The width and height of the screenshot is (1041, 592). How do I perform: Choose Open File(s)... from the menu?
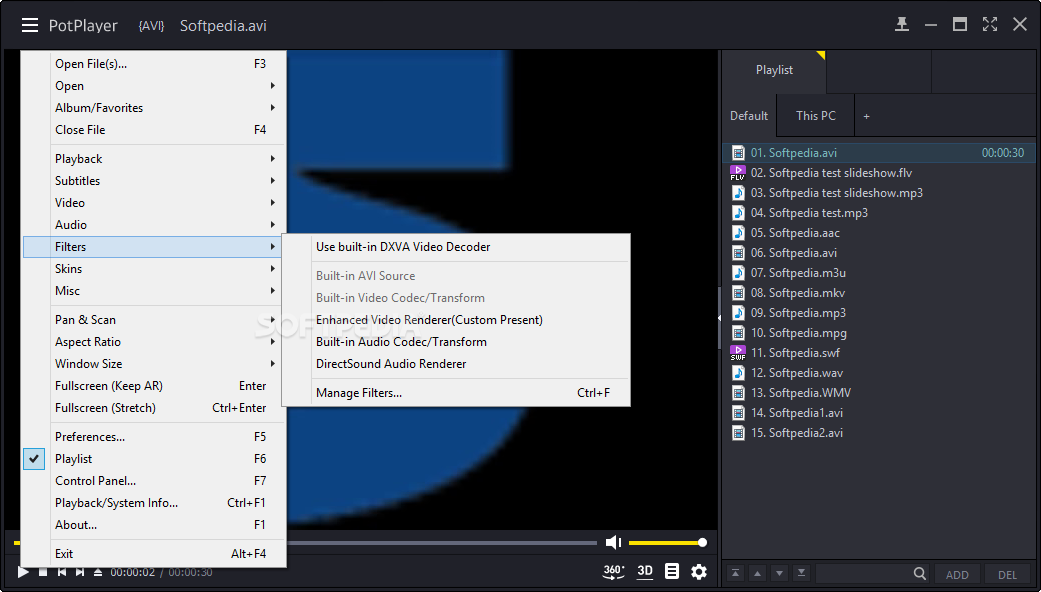(x=154, y=64)
